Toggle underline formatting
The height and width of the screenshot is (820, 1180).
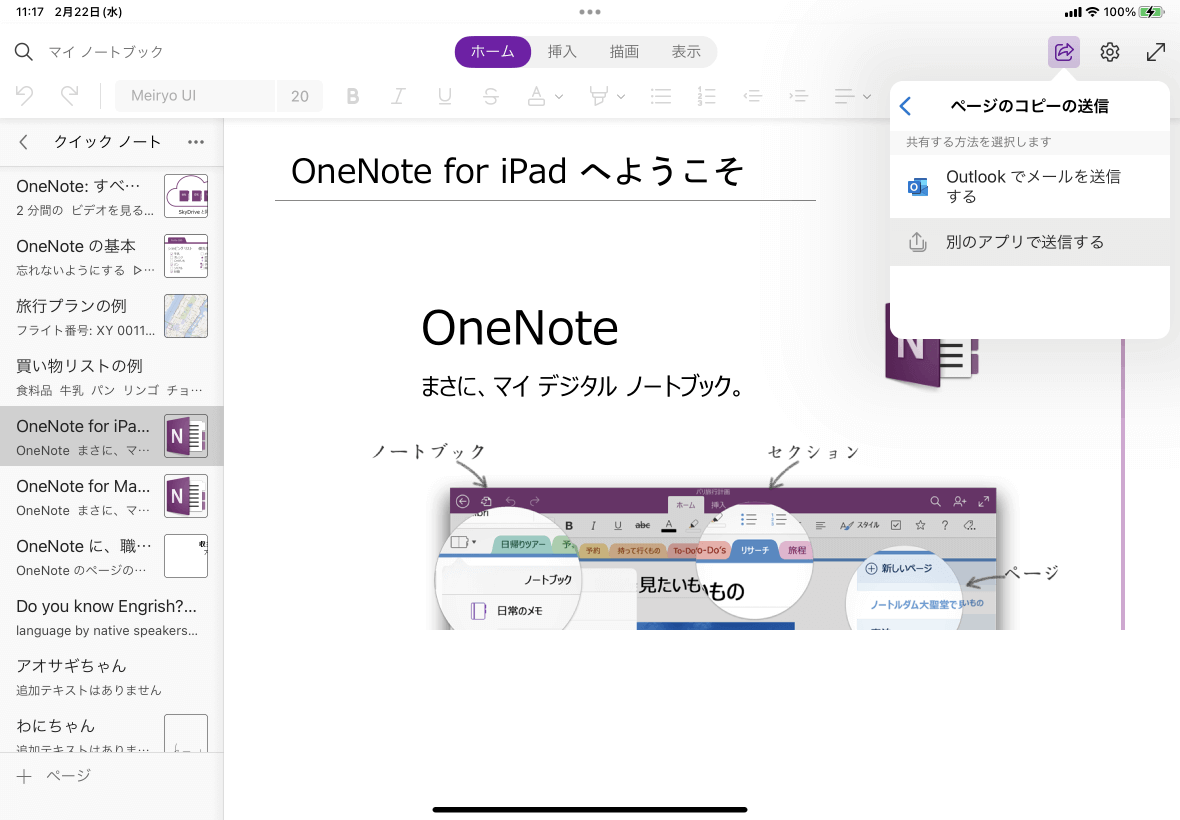445,96
